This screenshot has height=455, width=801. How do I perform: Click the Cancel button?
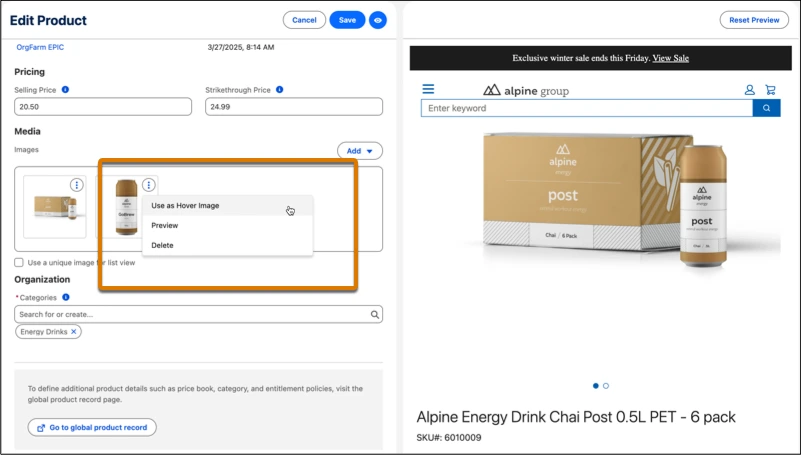click(x=304, y=20)
